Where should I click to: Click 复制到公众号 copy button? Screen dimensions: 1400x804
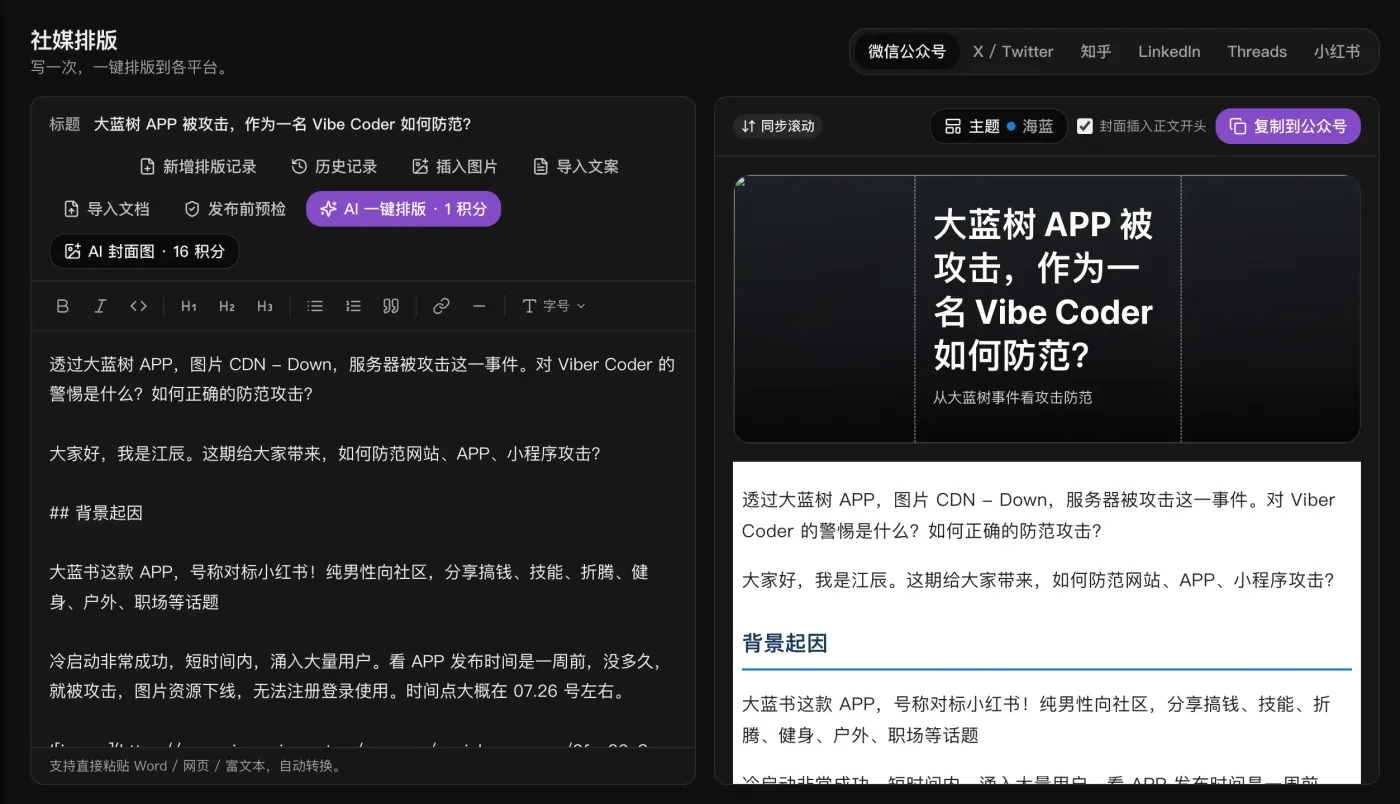tap(1288, 126)
